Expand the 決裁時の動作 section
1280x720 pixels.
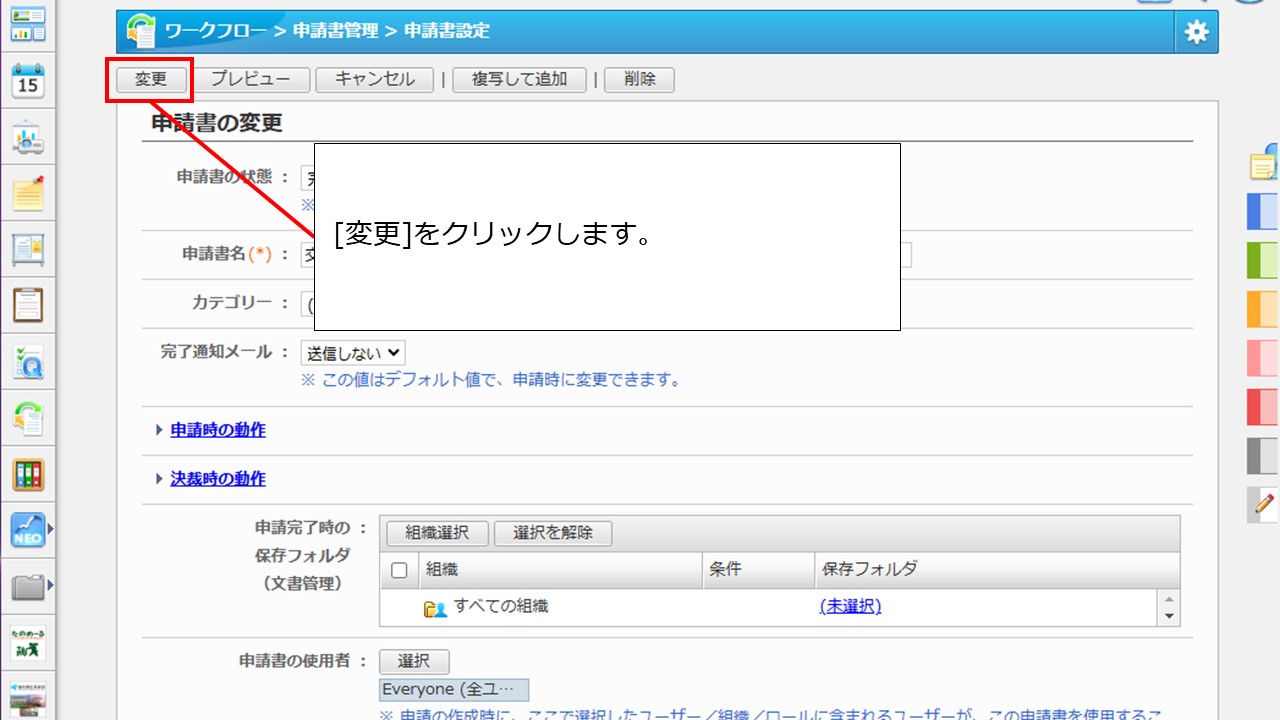[x=217, y=479]
